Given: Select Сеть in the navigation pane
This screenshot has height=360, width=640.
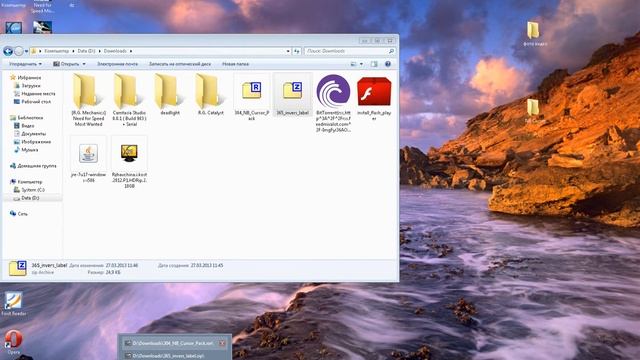Looking at the screenshot, I should (x=19, y=213).
